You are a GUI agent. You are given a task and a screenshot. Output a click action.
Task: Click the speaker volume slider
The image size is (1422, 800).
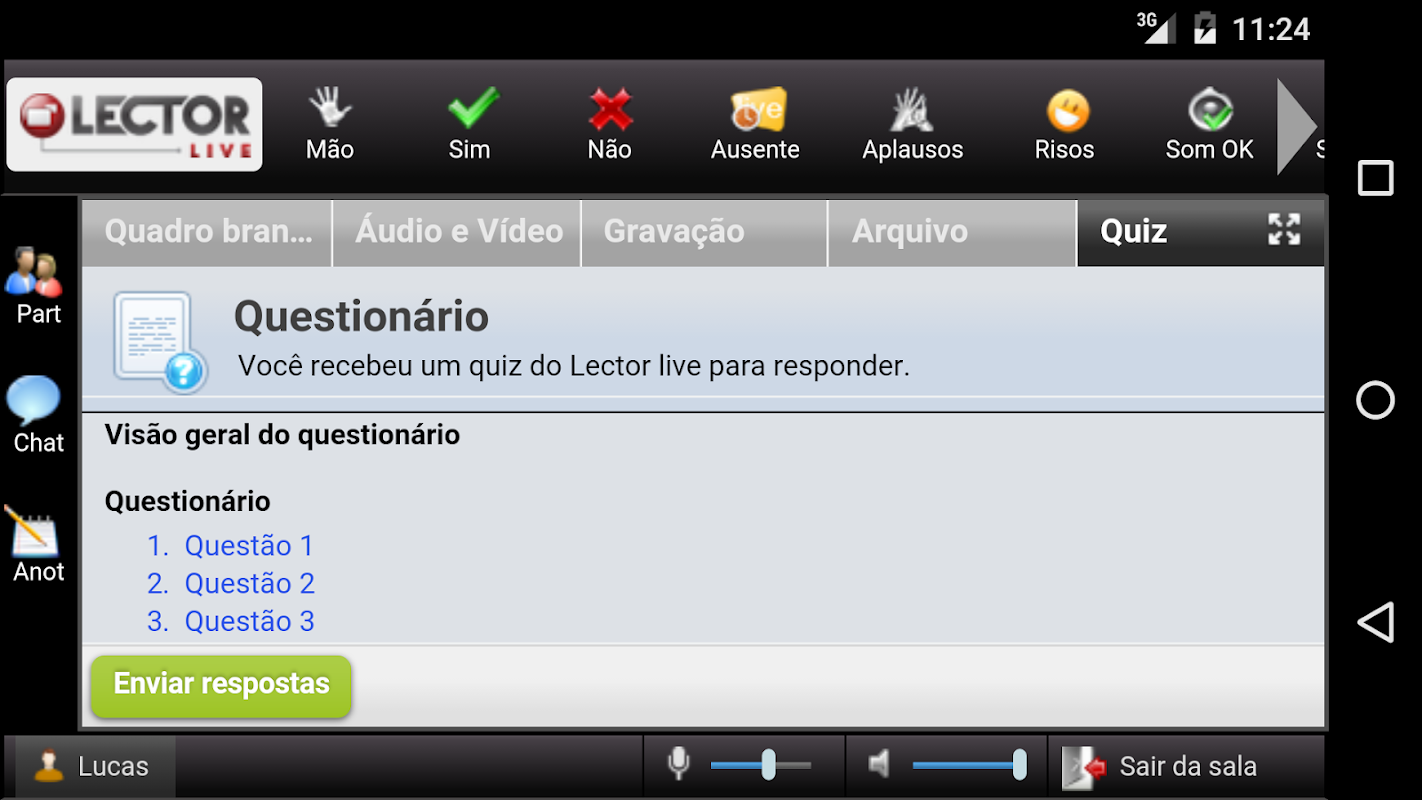click(x=968, y=765)
